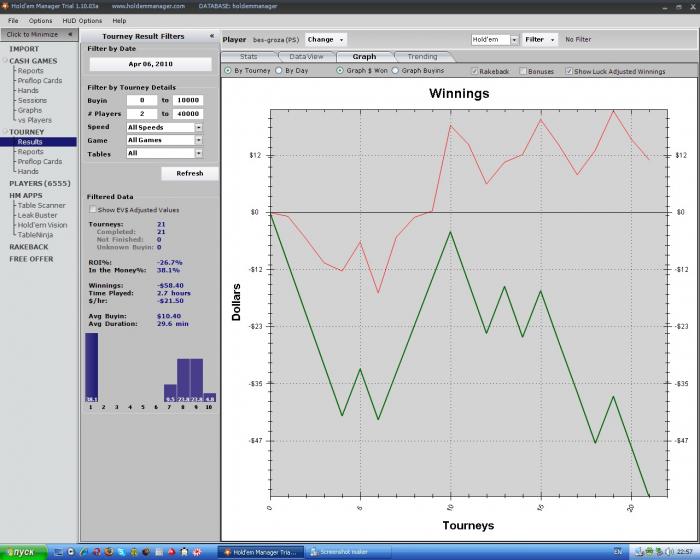
Task: Collapse the TOURNEY tree section
Action: click(x=6, y=132)
